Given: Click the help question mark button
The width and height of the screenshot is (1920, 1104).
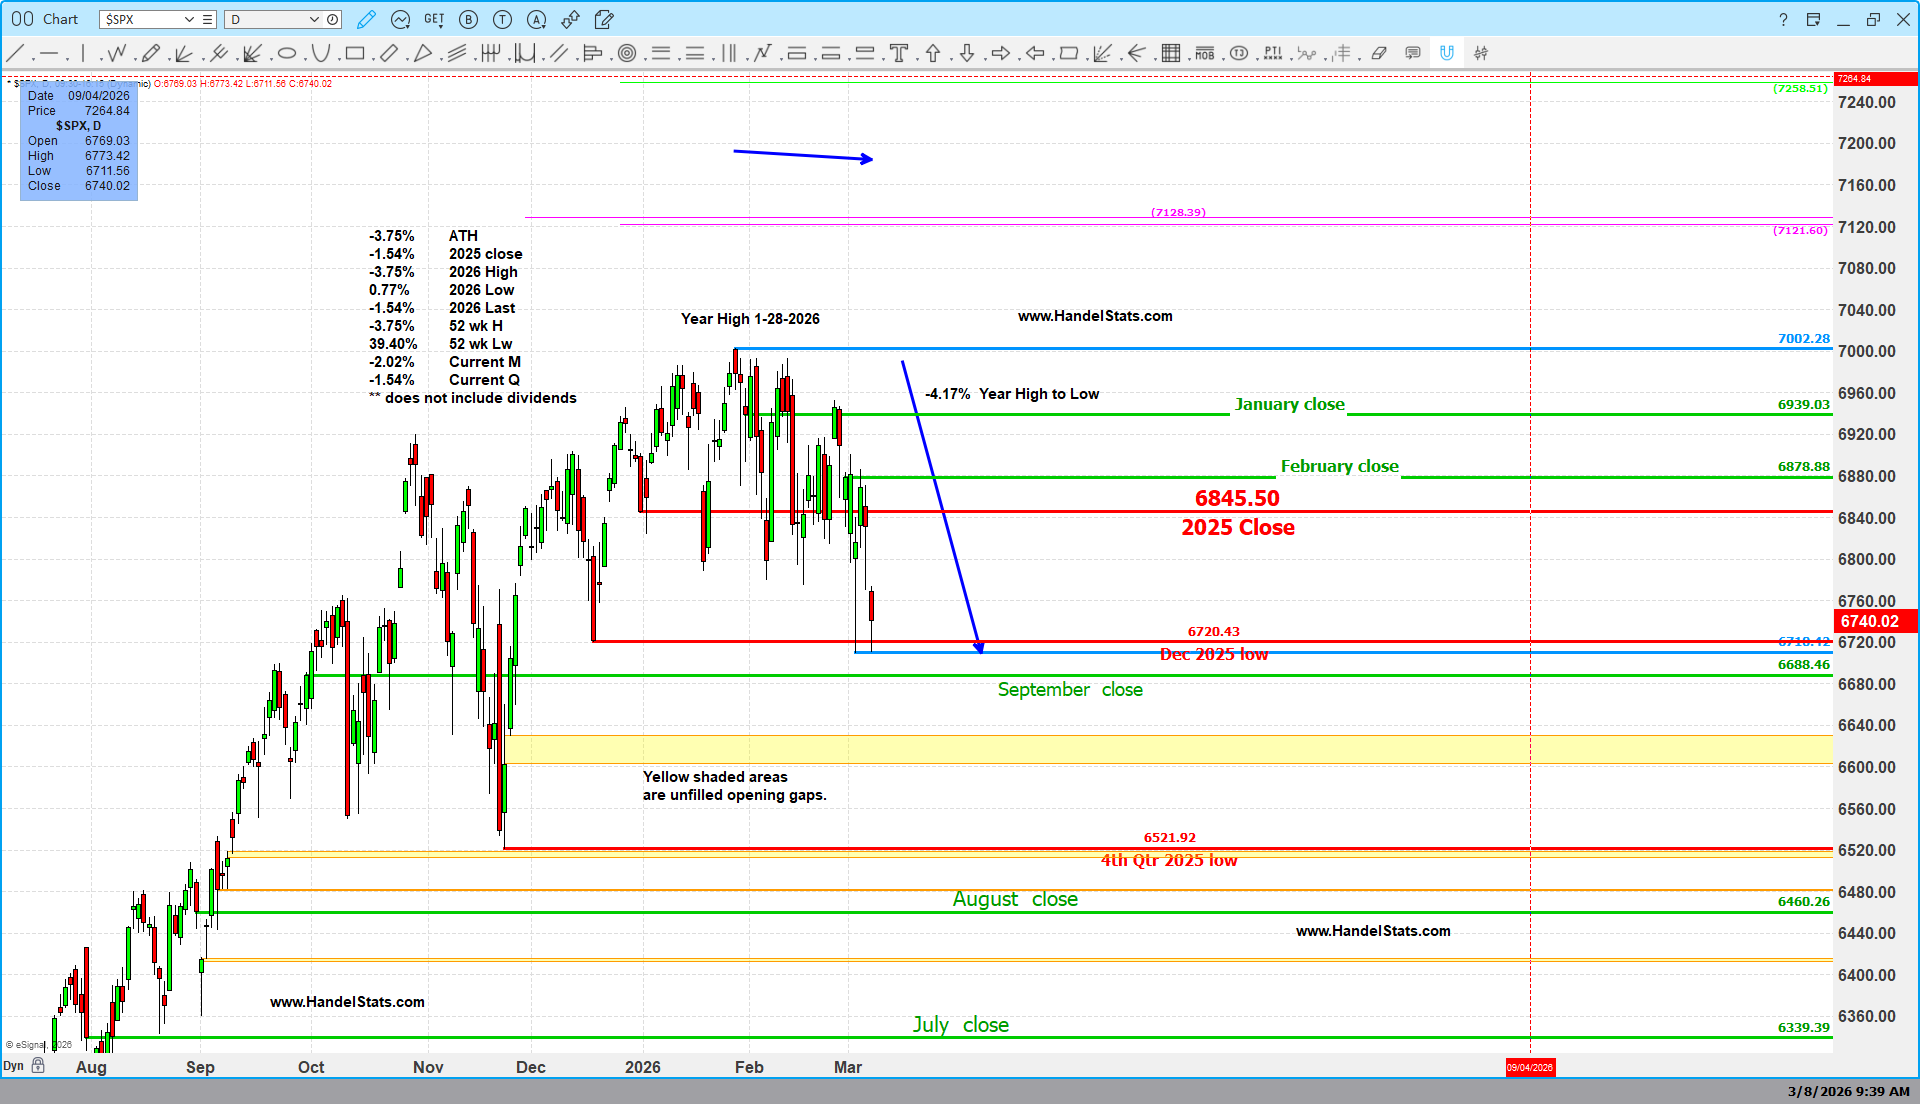Looking at the screenshot, I should point(1783,19).
